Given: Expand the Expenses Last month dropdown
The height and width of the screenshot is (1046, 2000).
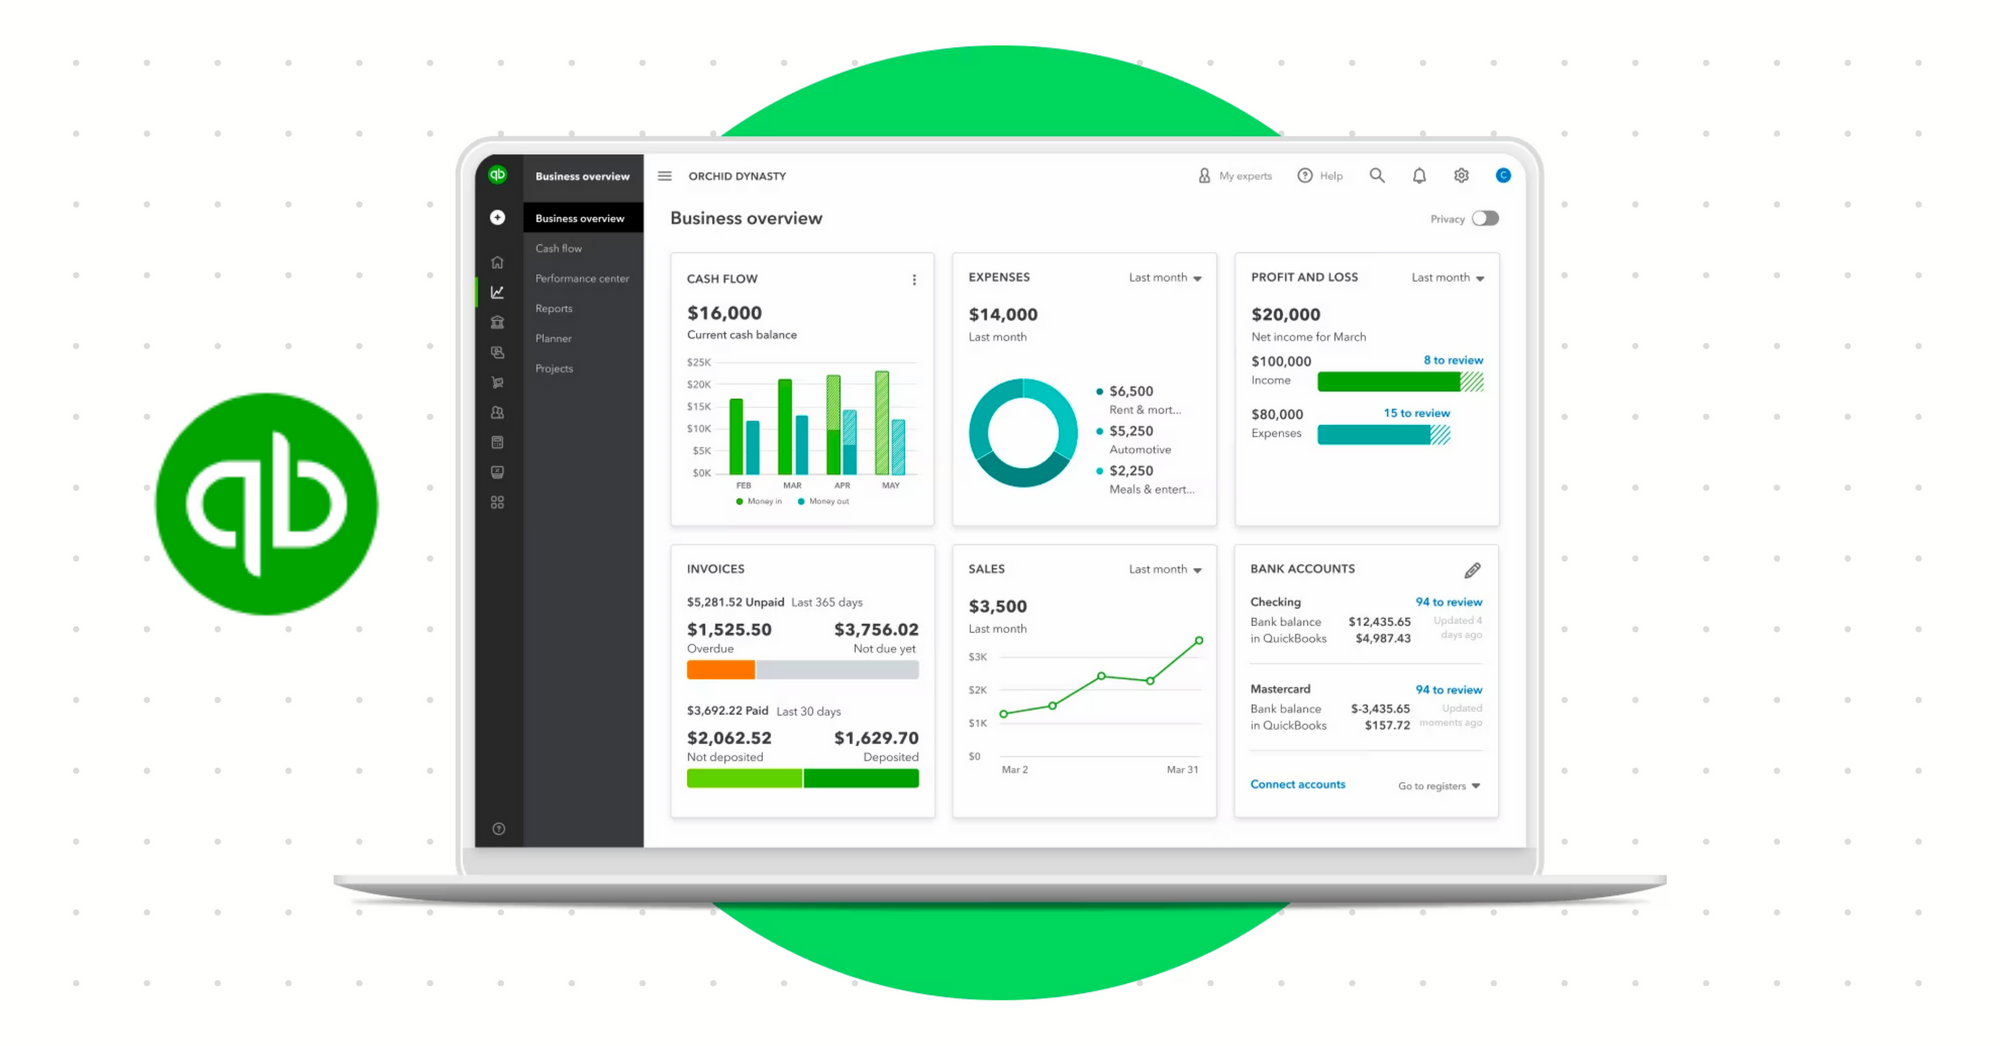Looking at the screenshot, I should (1165, 278).
